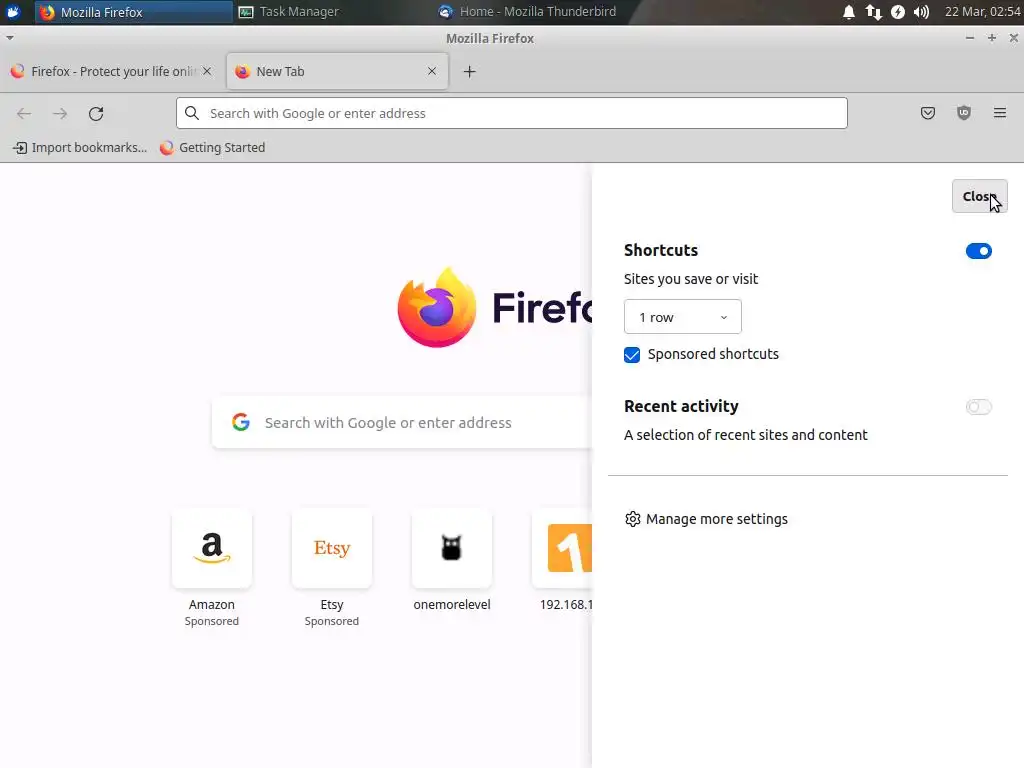
Task: Click 'A selection of recent sites and content'
Action: pos(746,435)
